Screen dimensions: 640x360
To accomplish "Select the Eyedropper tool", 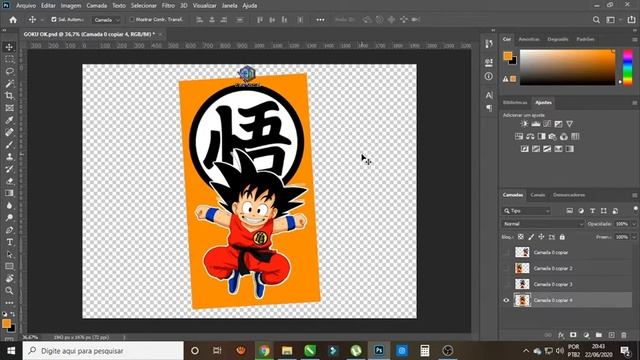I will point(9,120).
